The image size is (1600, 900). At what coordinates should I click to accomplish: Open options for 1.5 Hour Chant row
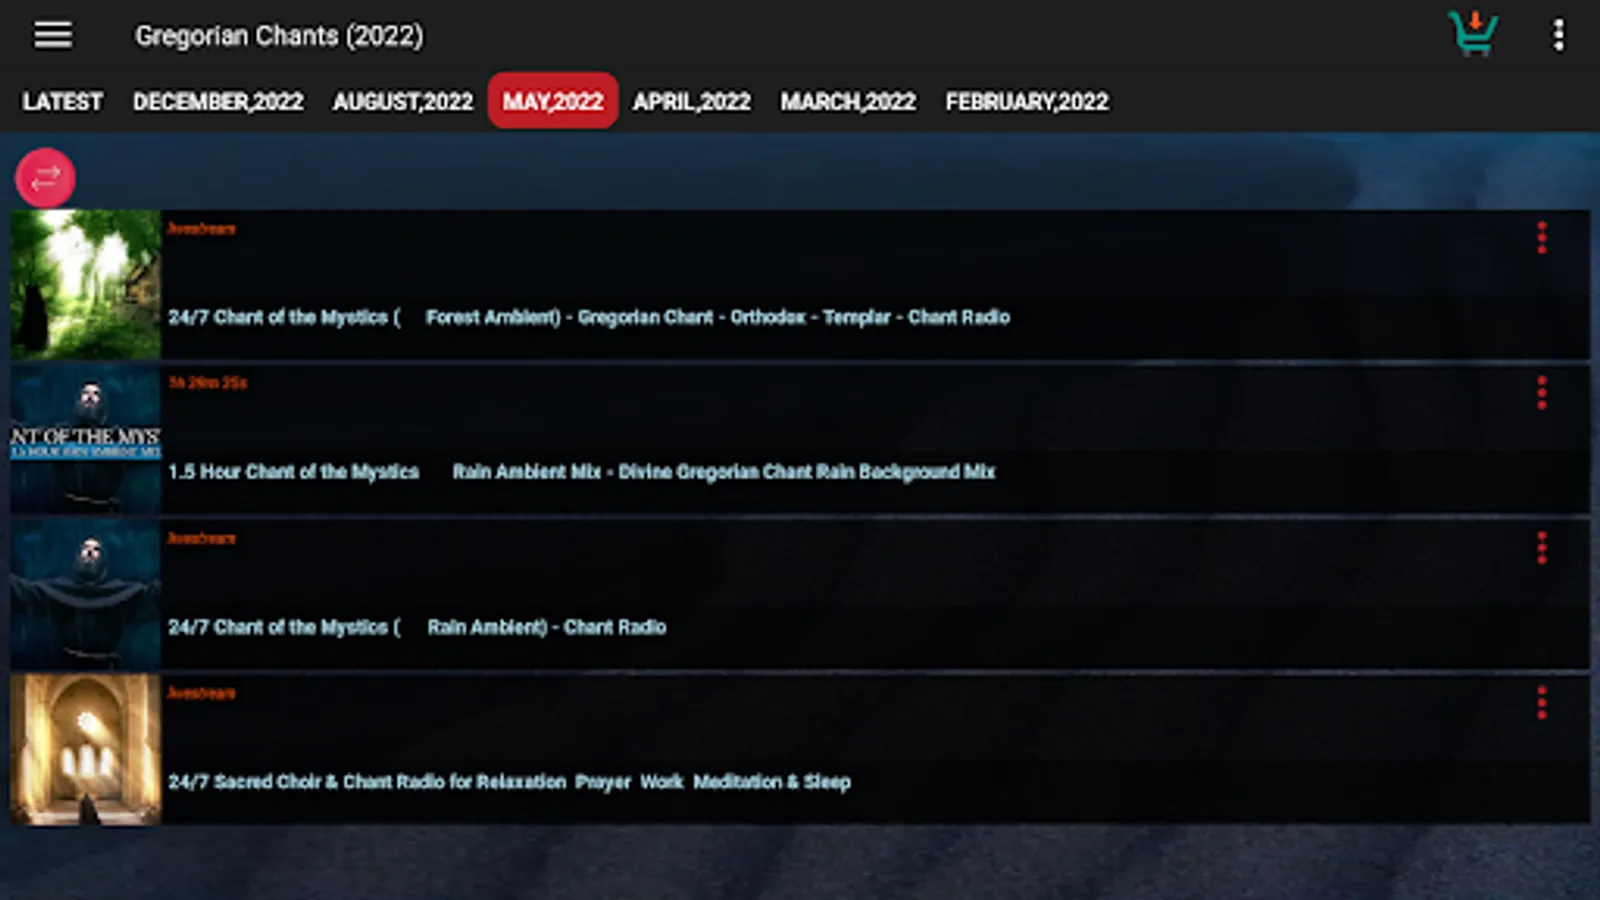tap(1541, 393)
